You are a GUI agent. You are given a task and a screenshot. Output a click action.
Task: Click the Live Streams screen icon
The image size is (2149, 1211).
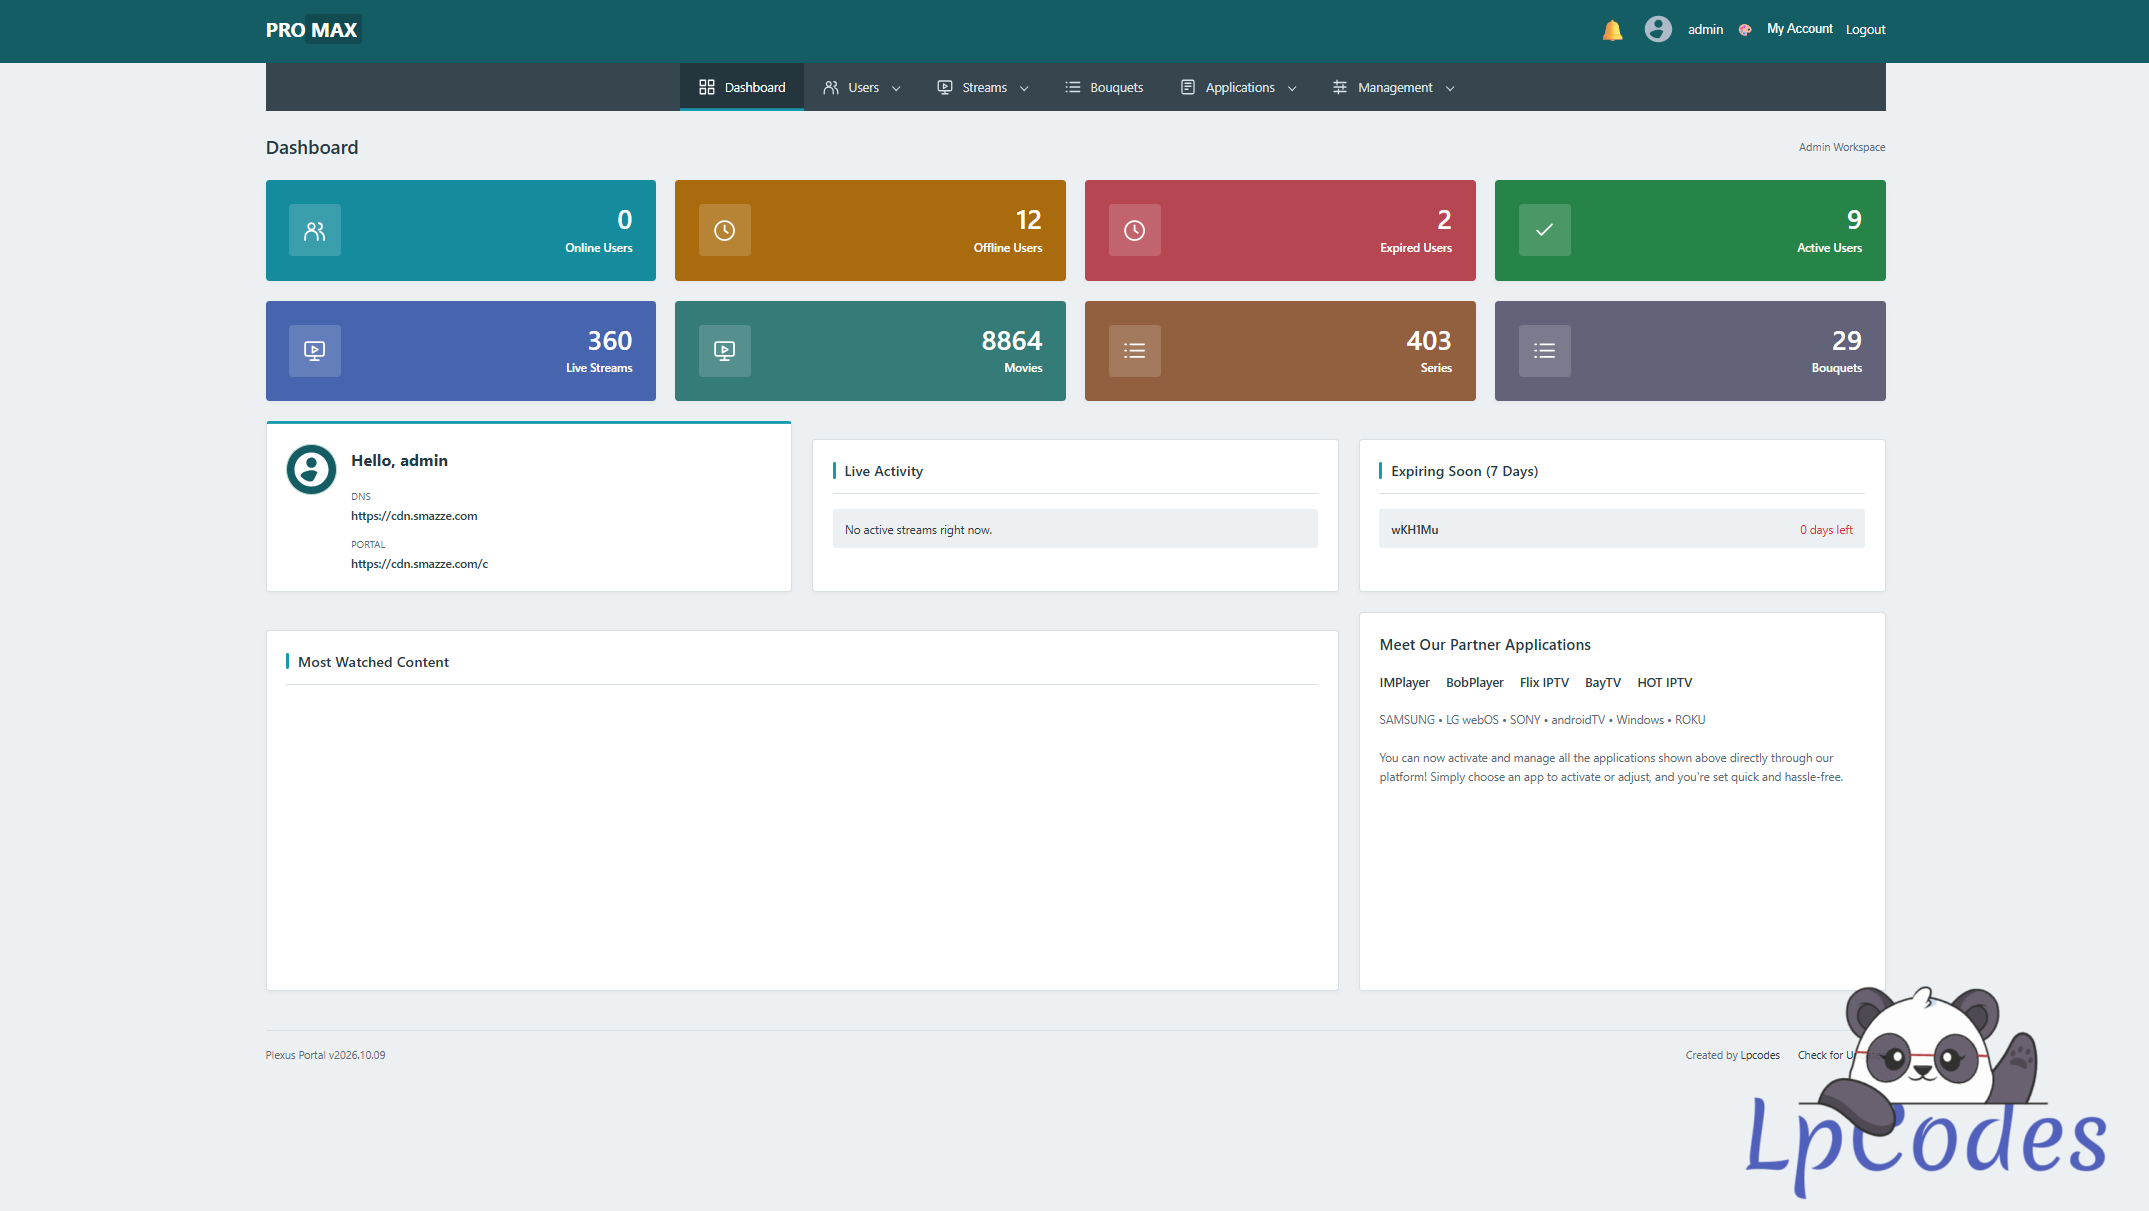[315, 351]
